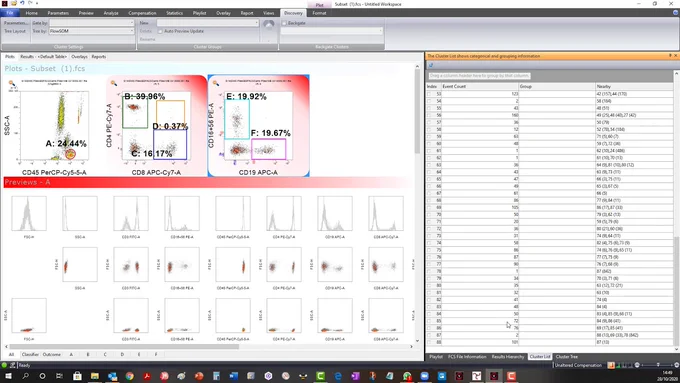Viewport: 680px width, 383px height.
Task: Check the checkbox for cluster index 53
Action: pos(429,94)
